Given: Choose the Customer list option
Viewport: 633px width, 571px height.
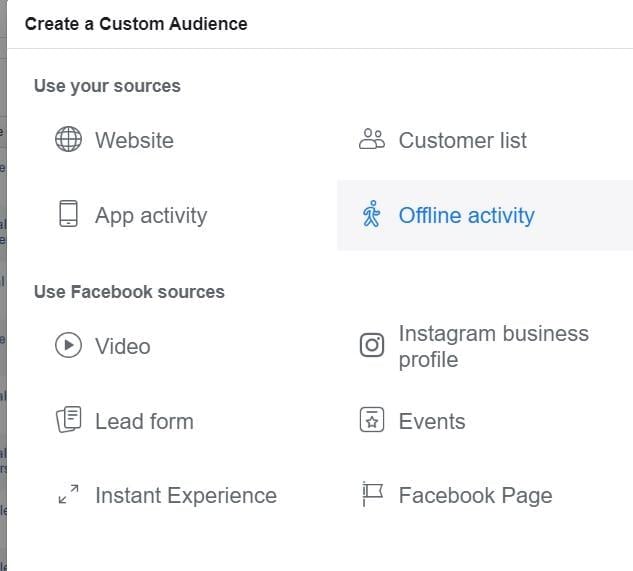Looking at the screenshot, I should [463, 140].
